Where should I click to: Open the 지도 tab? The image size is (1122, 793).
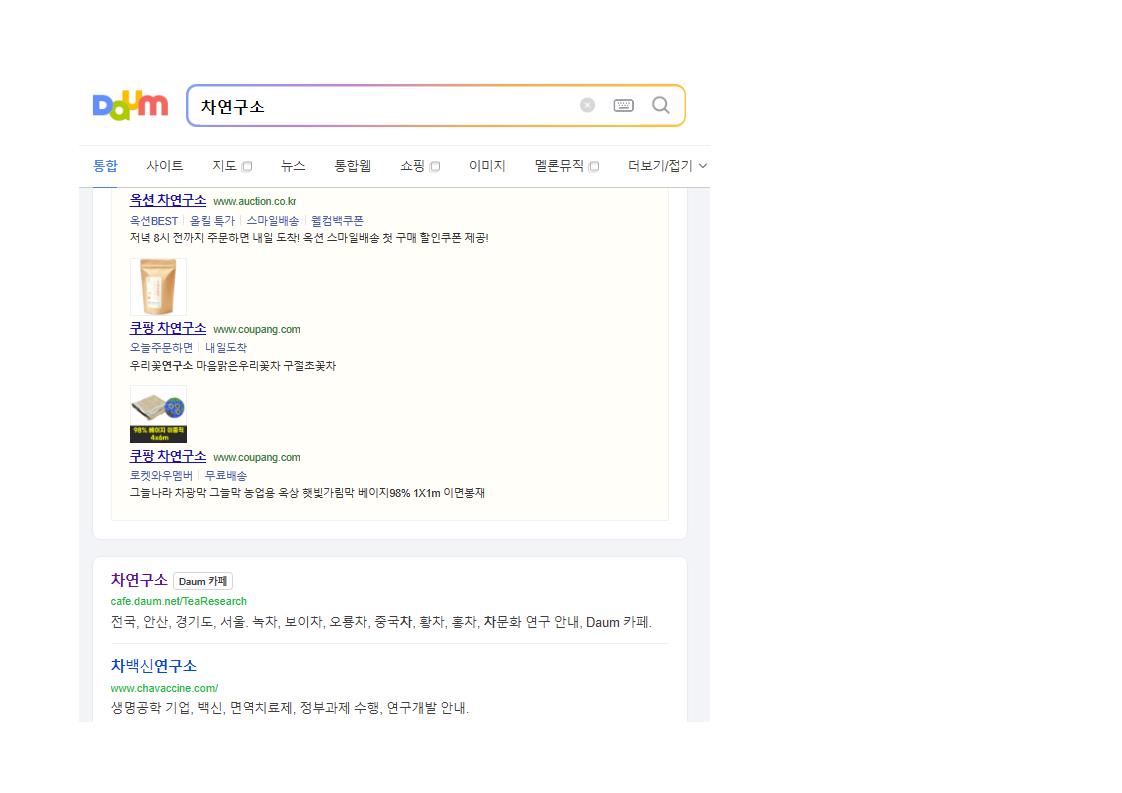click(224, 166)
